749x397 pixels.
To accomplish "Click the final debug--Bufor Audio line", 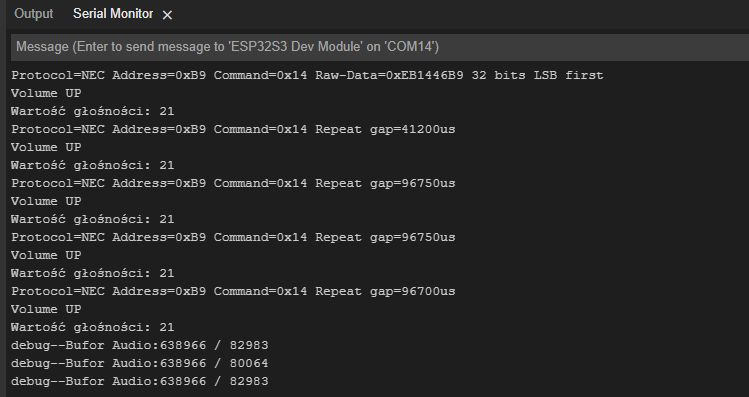I will [x=139, y=381].
